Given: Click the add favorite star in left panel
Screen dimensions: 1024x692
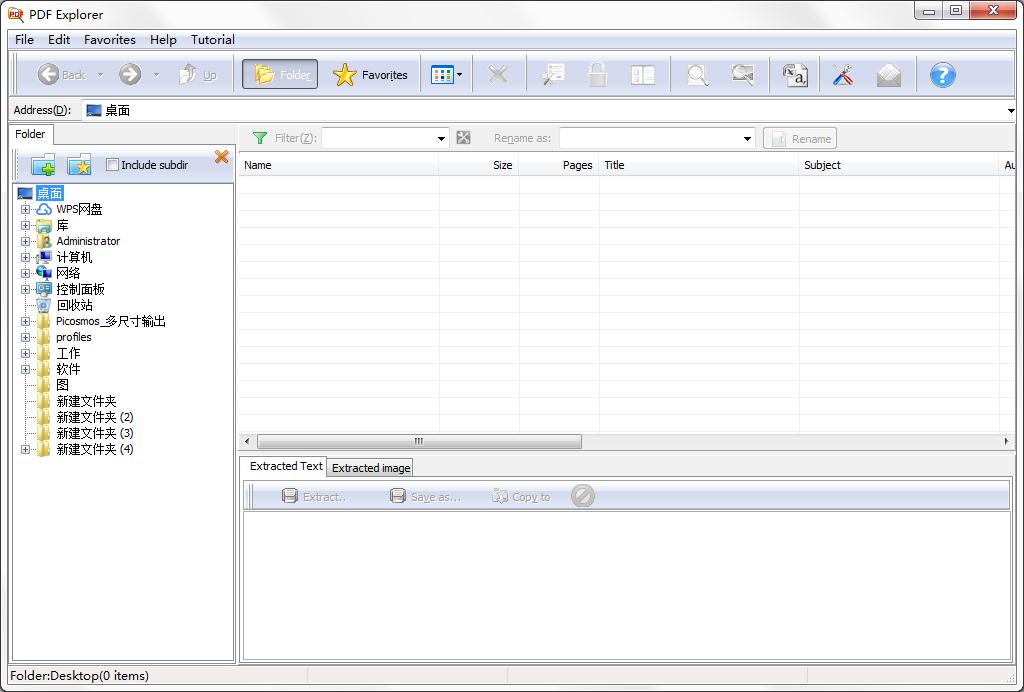Looking at the screenshot, I should pos(78,164).
